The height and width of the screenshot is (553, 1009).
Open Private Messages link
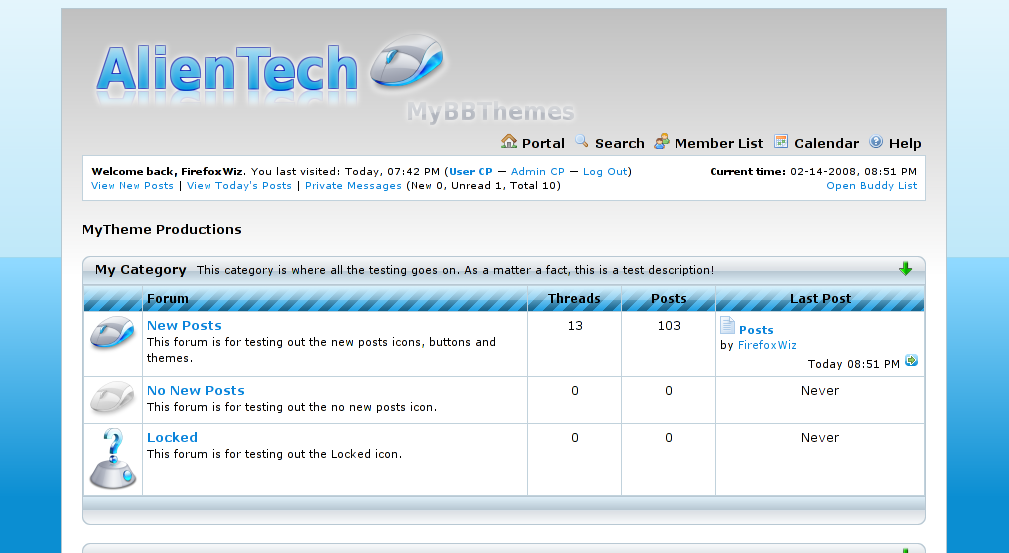pos(353,186)
